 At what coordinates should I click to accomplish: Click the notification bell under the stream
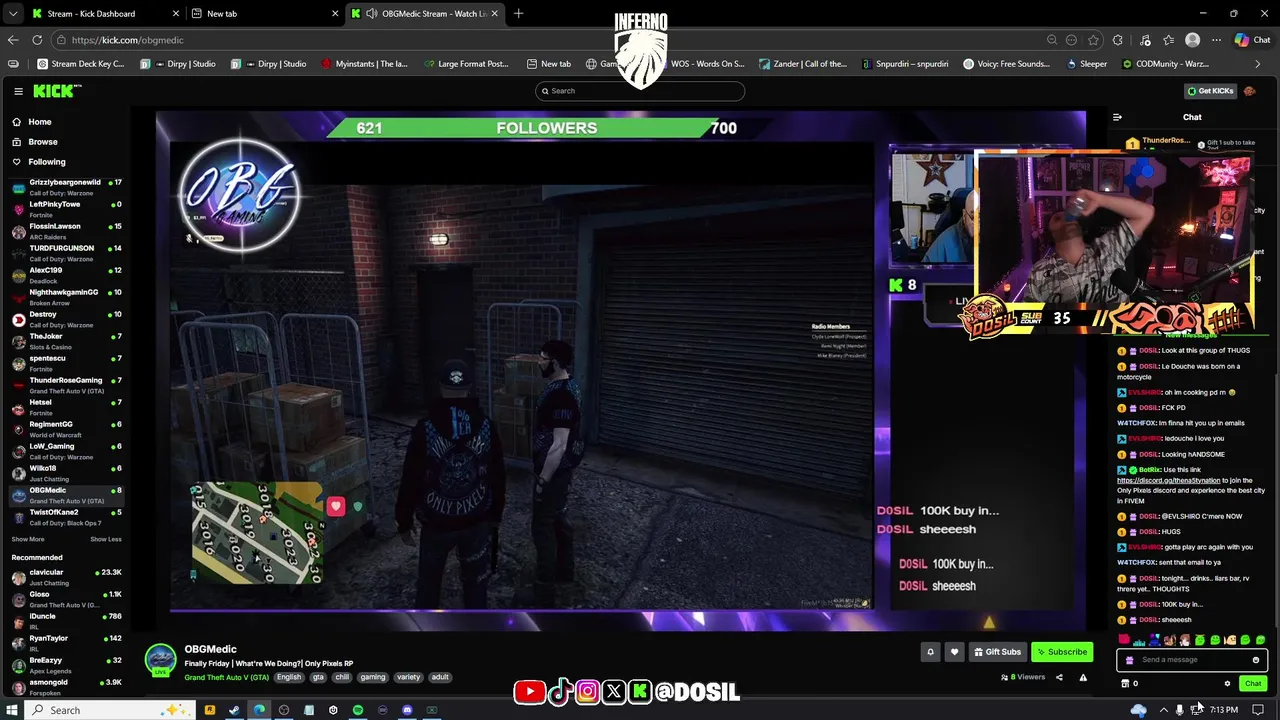click(x=930, y=652)
